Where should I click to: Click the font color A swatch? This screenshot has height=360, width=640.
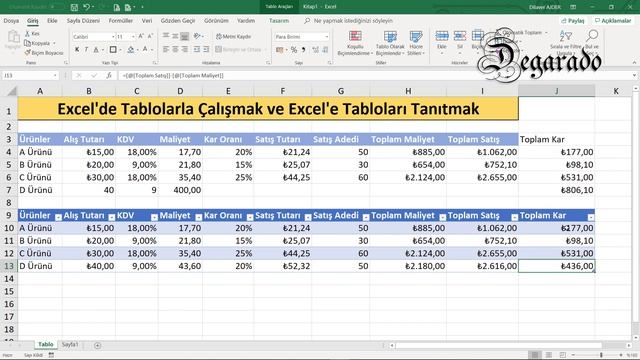(x=145, y=49)
